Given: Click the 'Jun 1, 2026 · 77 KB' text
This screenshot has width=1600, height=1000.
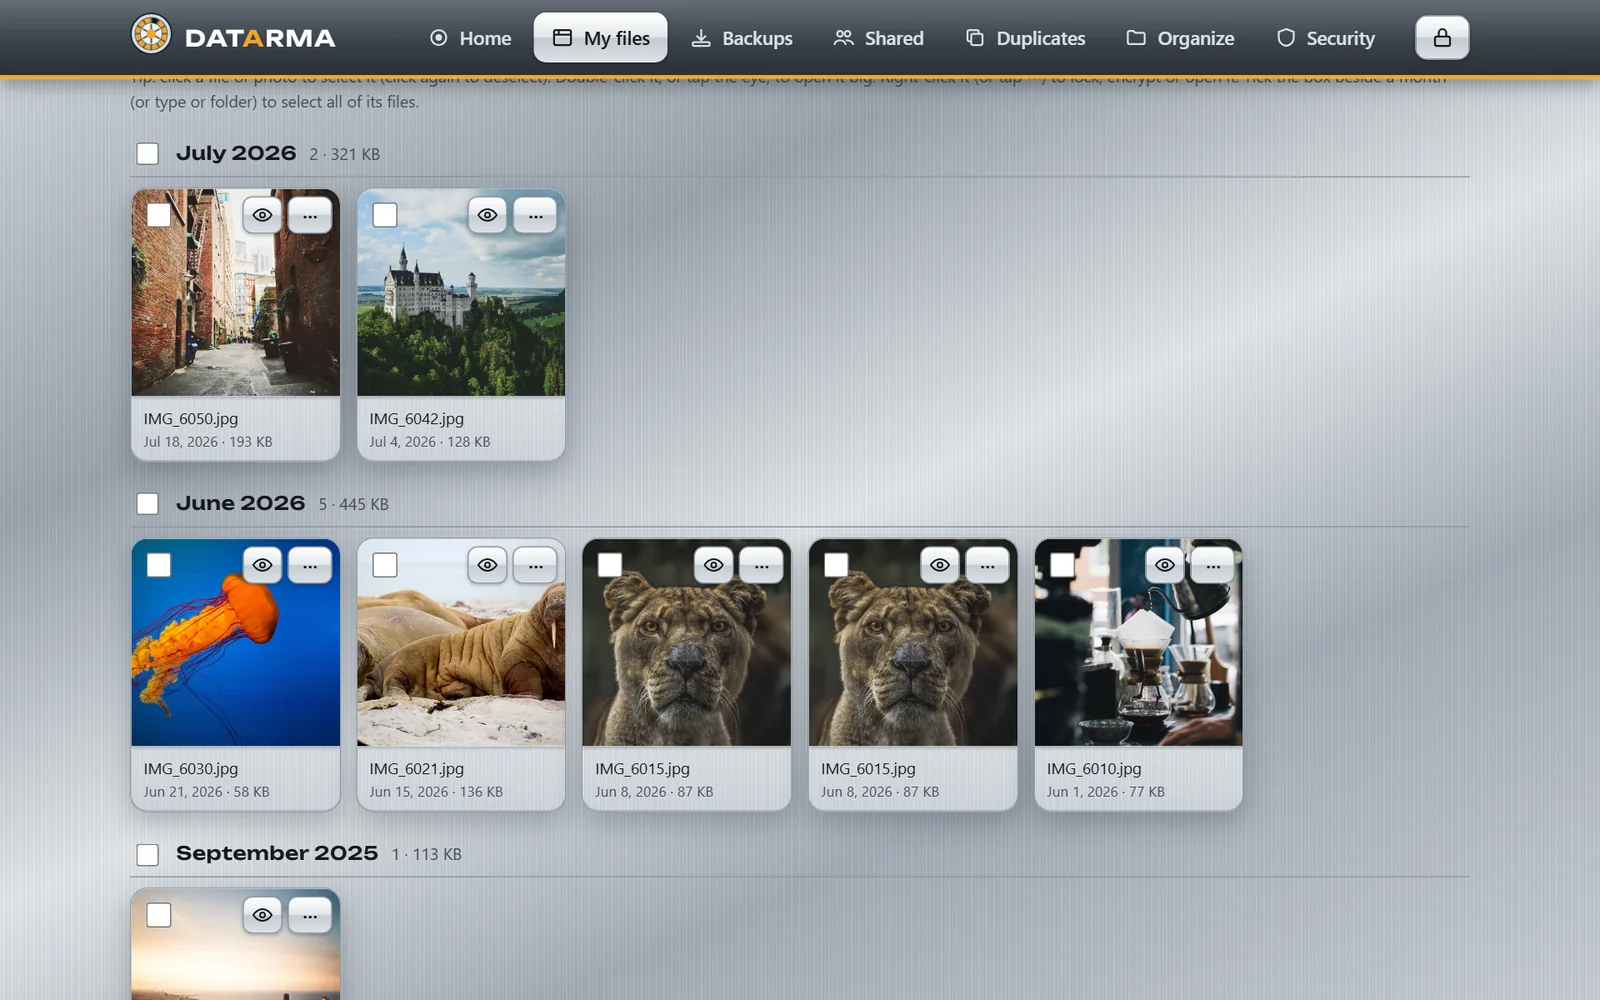Looking at the screenshot, I should [x=1106, y=792].
